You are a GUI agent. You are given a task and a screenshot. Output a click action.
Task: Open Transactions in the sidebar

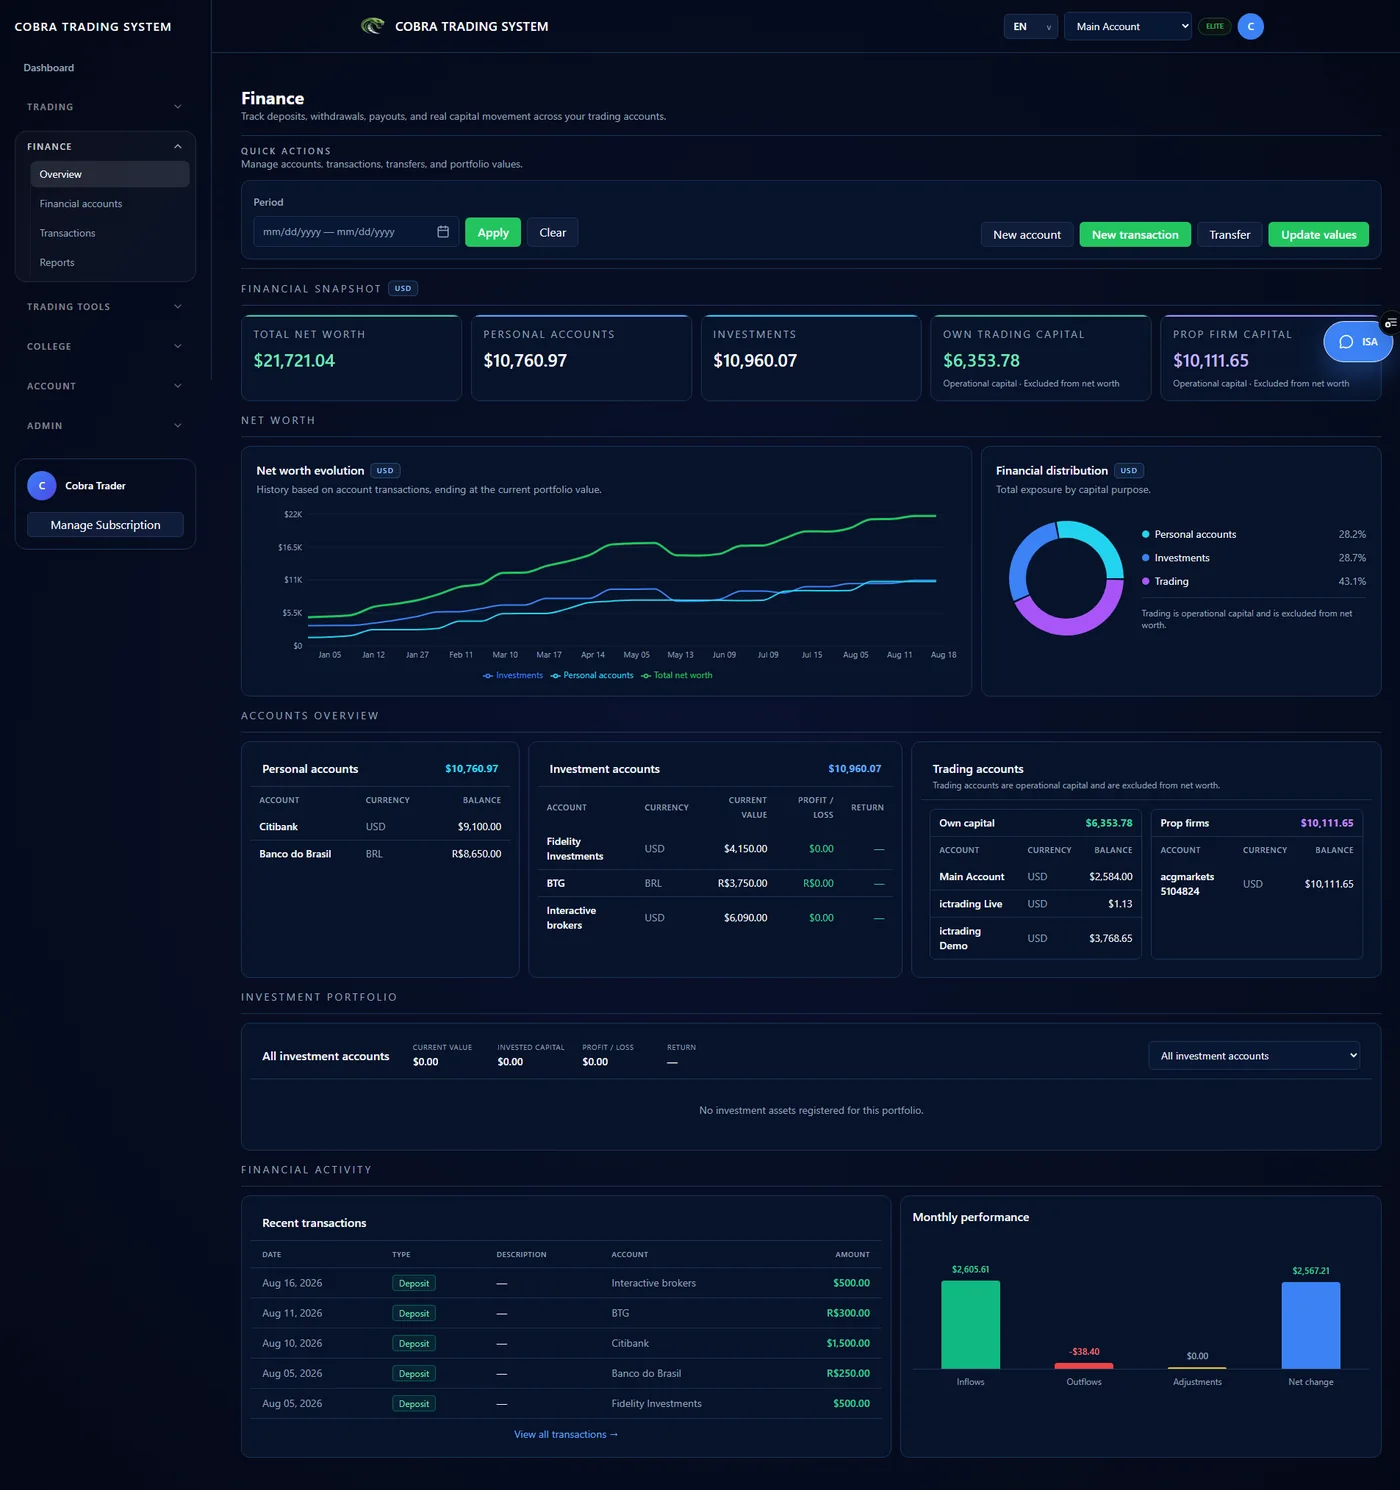coord(110,233)
